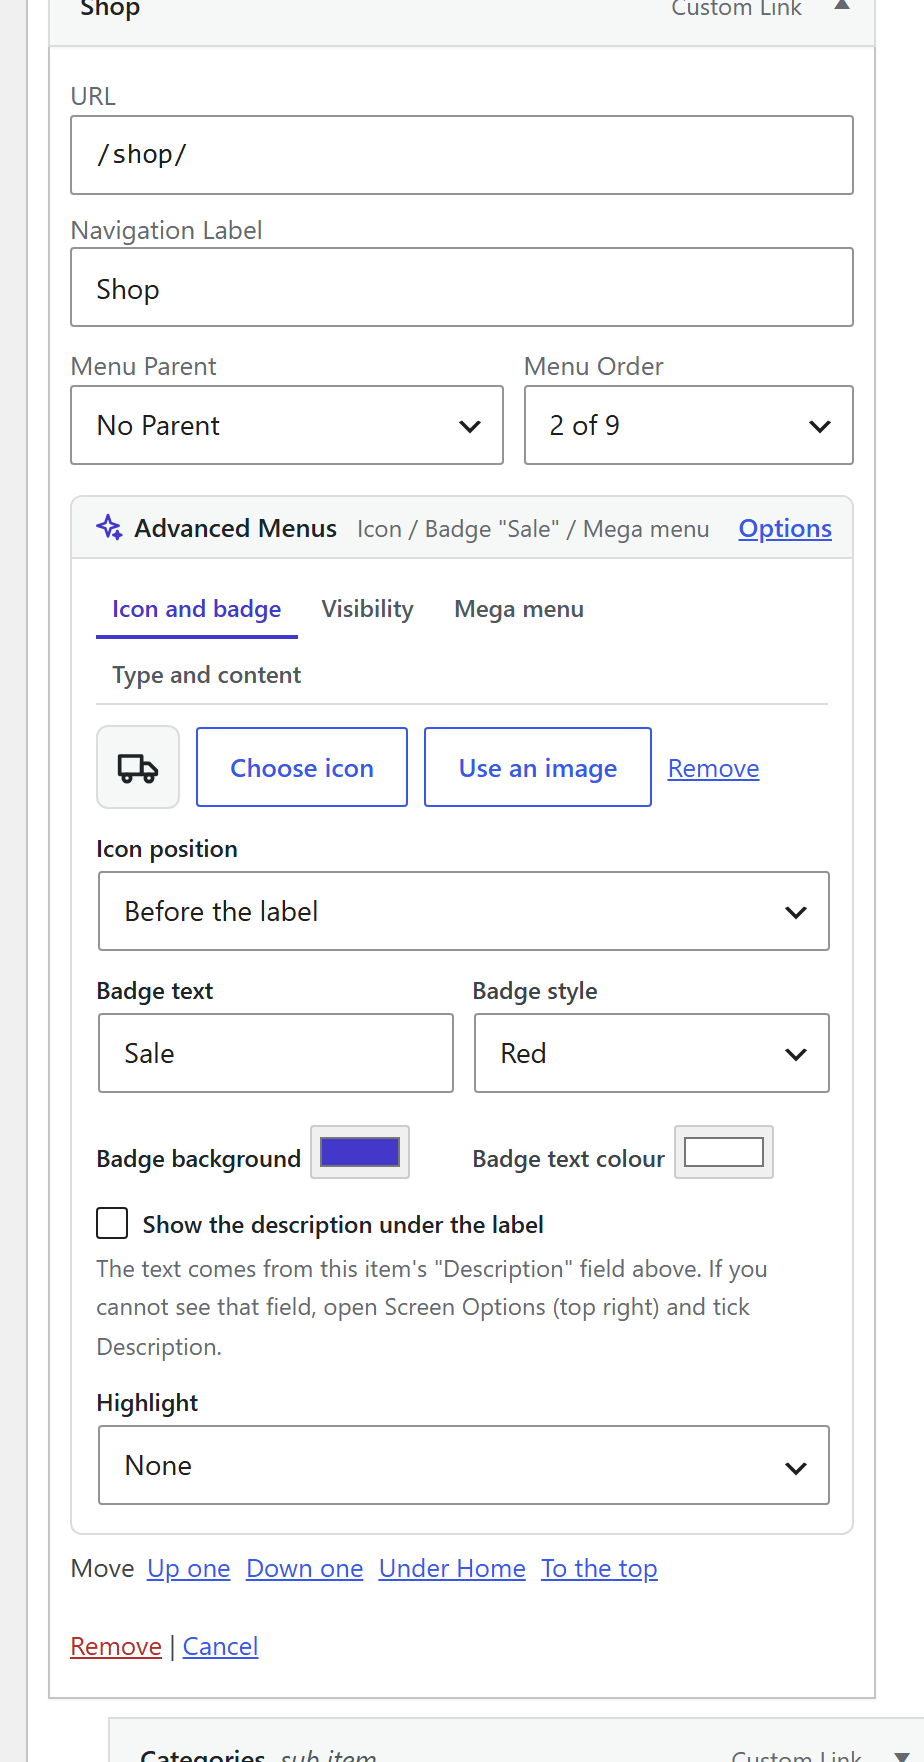Open the Menu Parent dropdown
Image resolution: width=924 pixels, height=1762 pixels.
287,425
